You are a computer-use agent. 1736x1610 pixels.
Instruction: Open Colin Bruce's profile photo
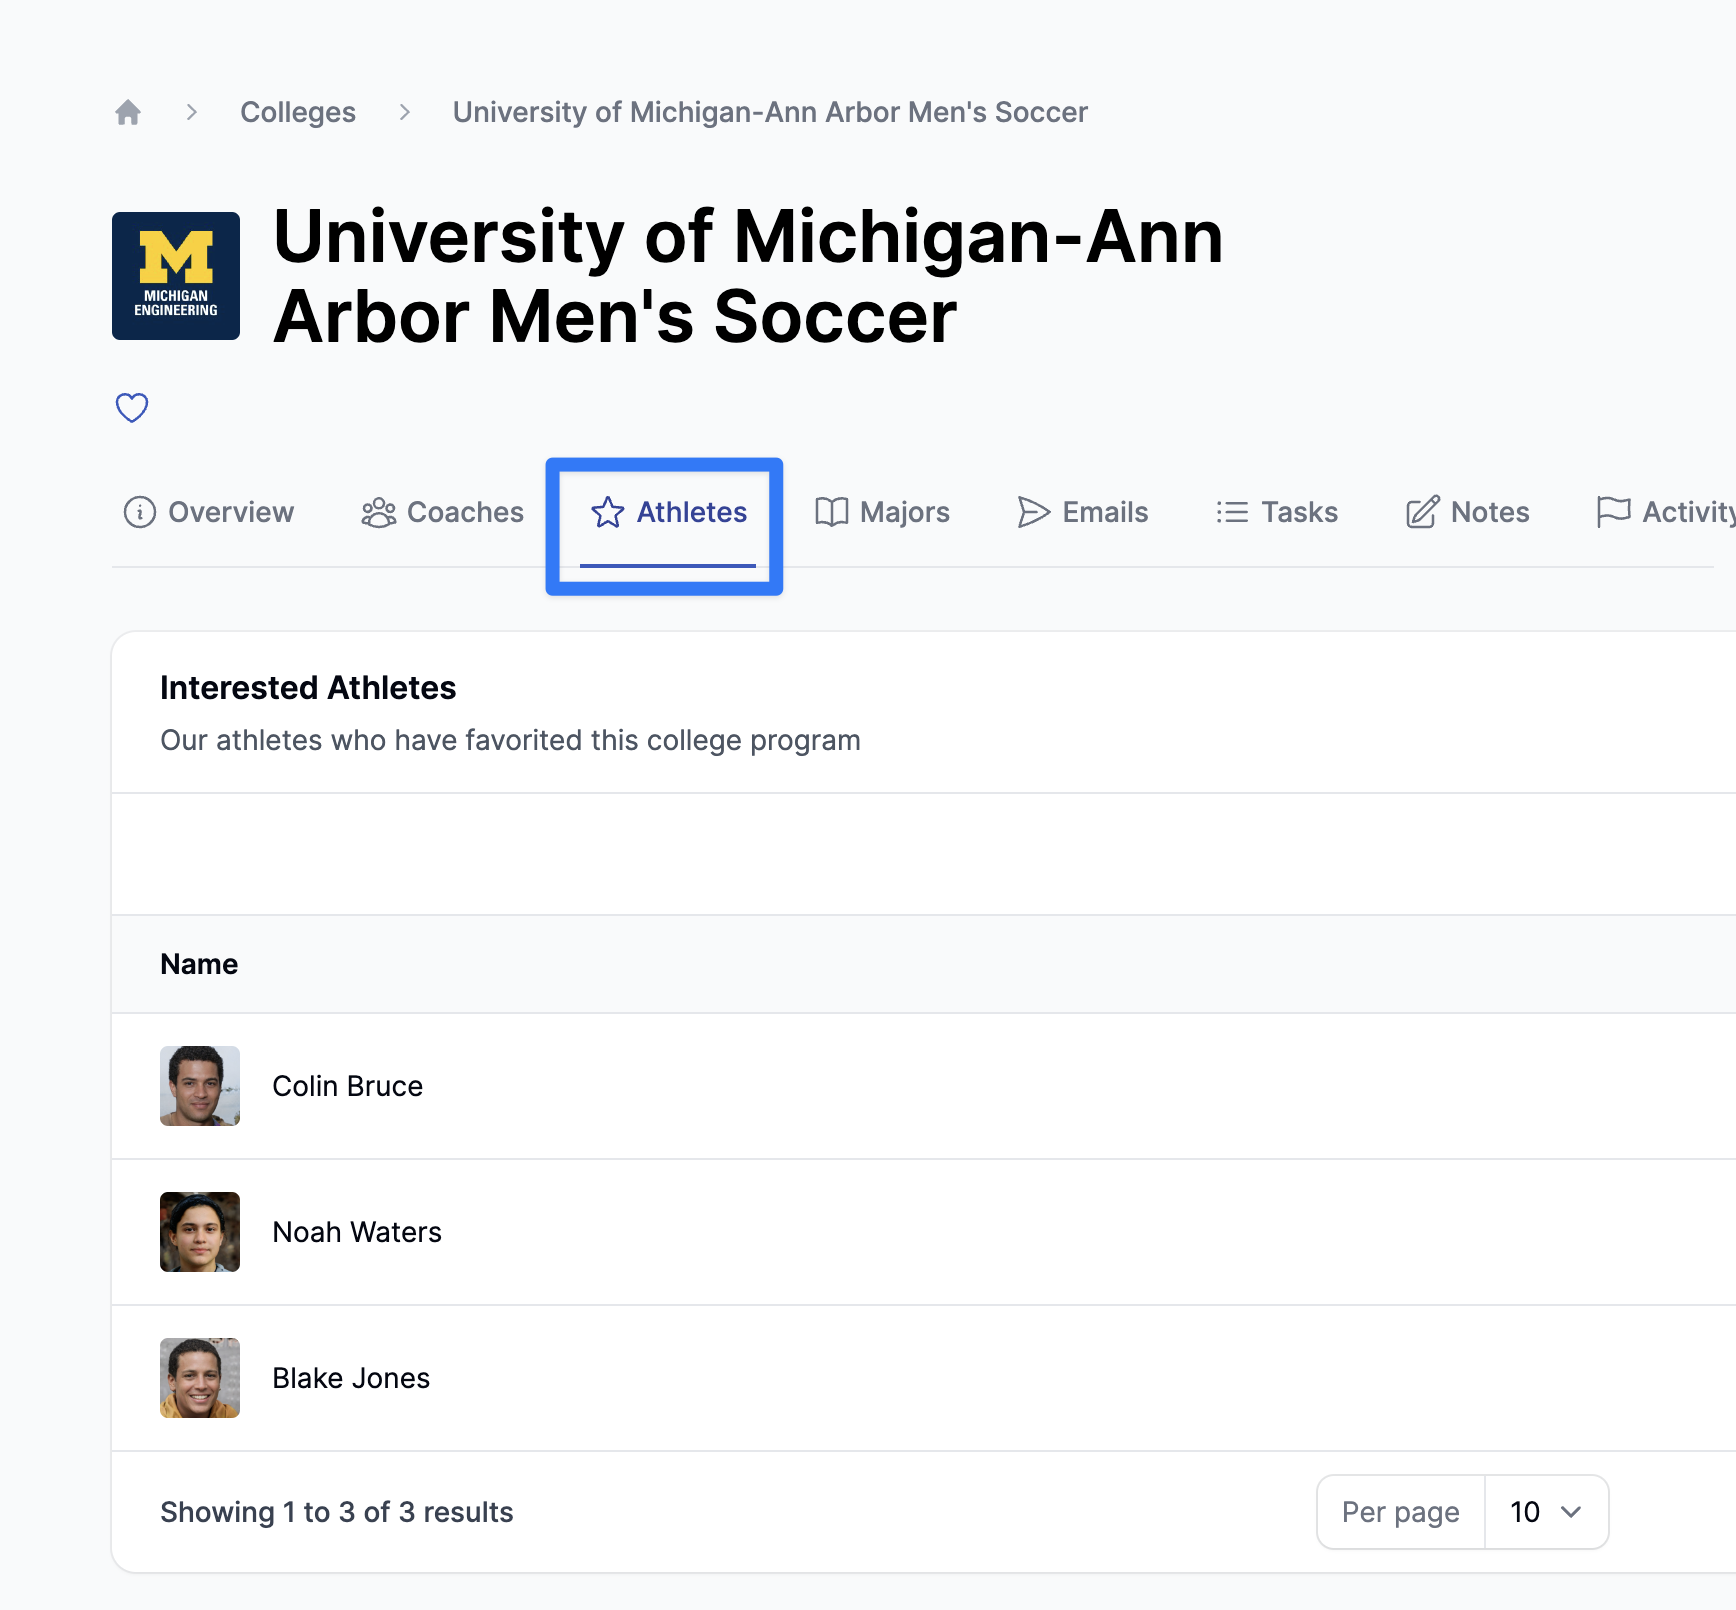click(x=200, y=1086)
